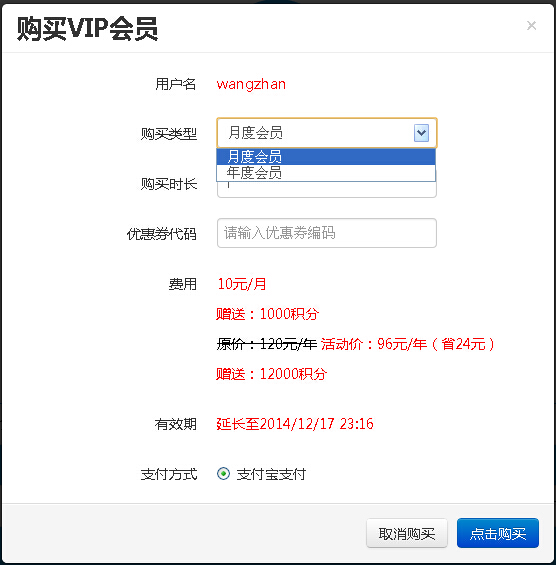Image resolution: width=556 pixels, height=565 pixels.
Task: Click the 取消购买 button
Action: (x=407, y=533)
